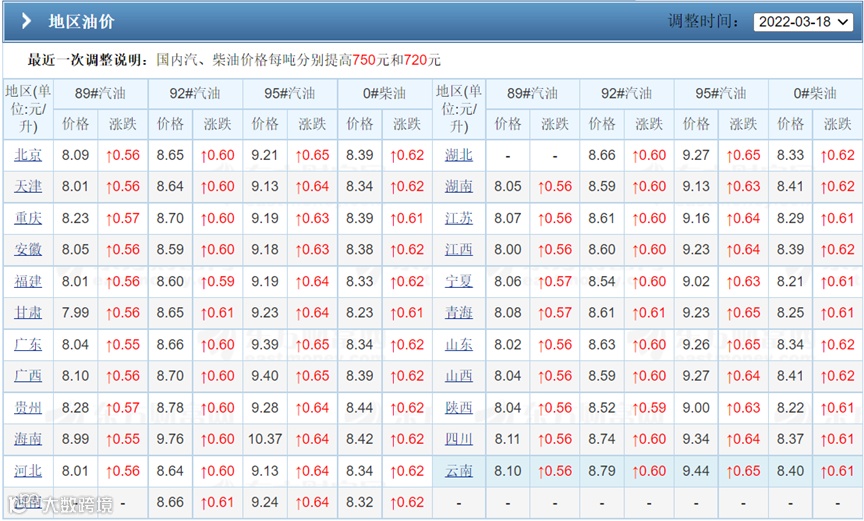
Task: Select the 最近一次调整说明 label text
Action: [87, 59]
